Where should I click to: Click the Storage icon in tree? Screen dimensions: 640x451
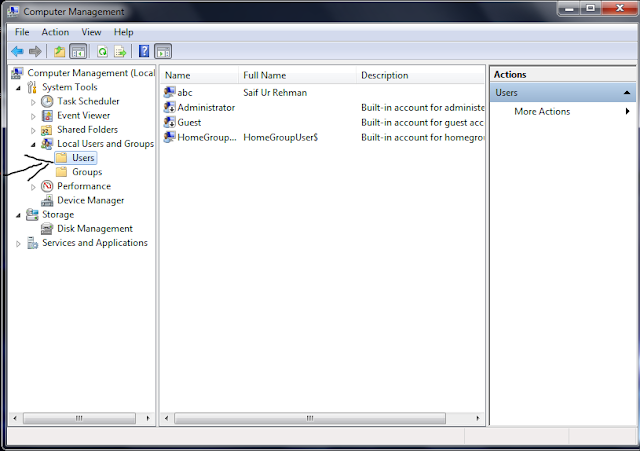32,215
